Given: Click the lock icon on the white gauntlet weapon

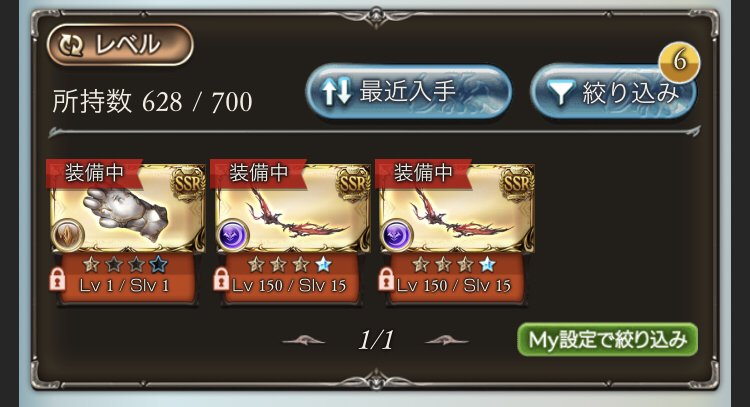Looking at the screenshot, I should pos(57,279).
